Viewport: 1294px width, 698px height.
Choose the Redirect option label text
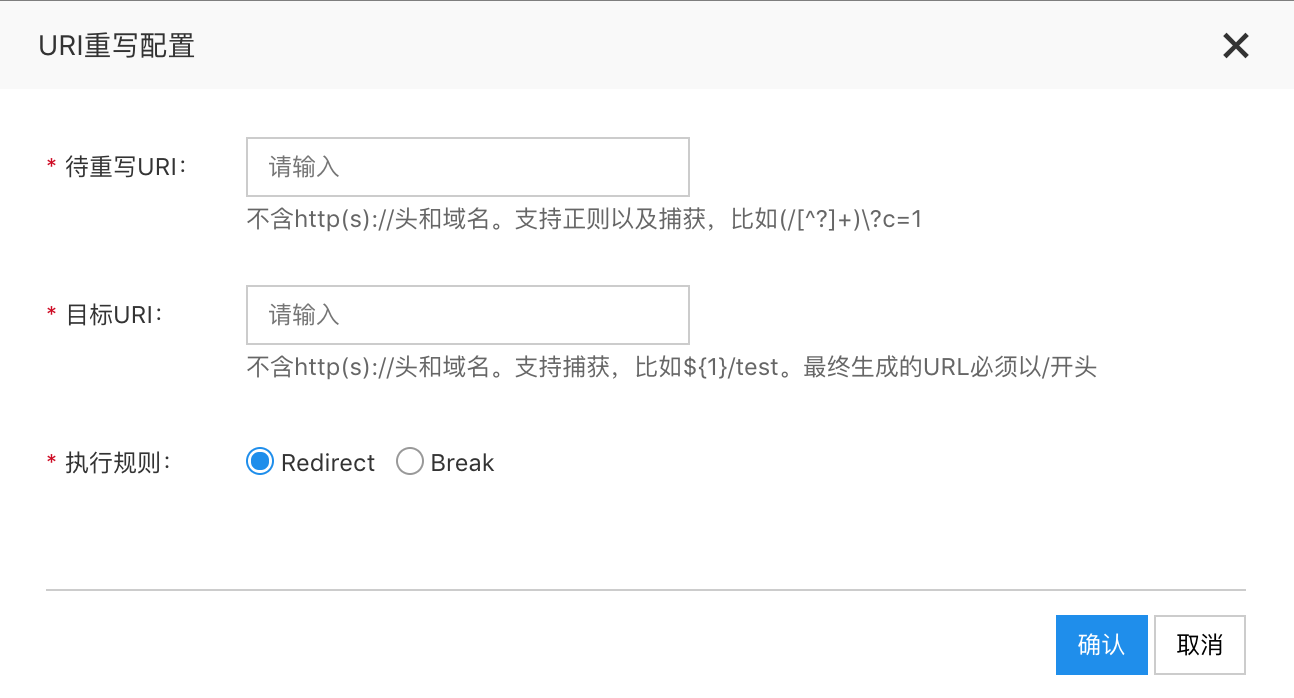coord(328,463)
